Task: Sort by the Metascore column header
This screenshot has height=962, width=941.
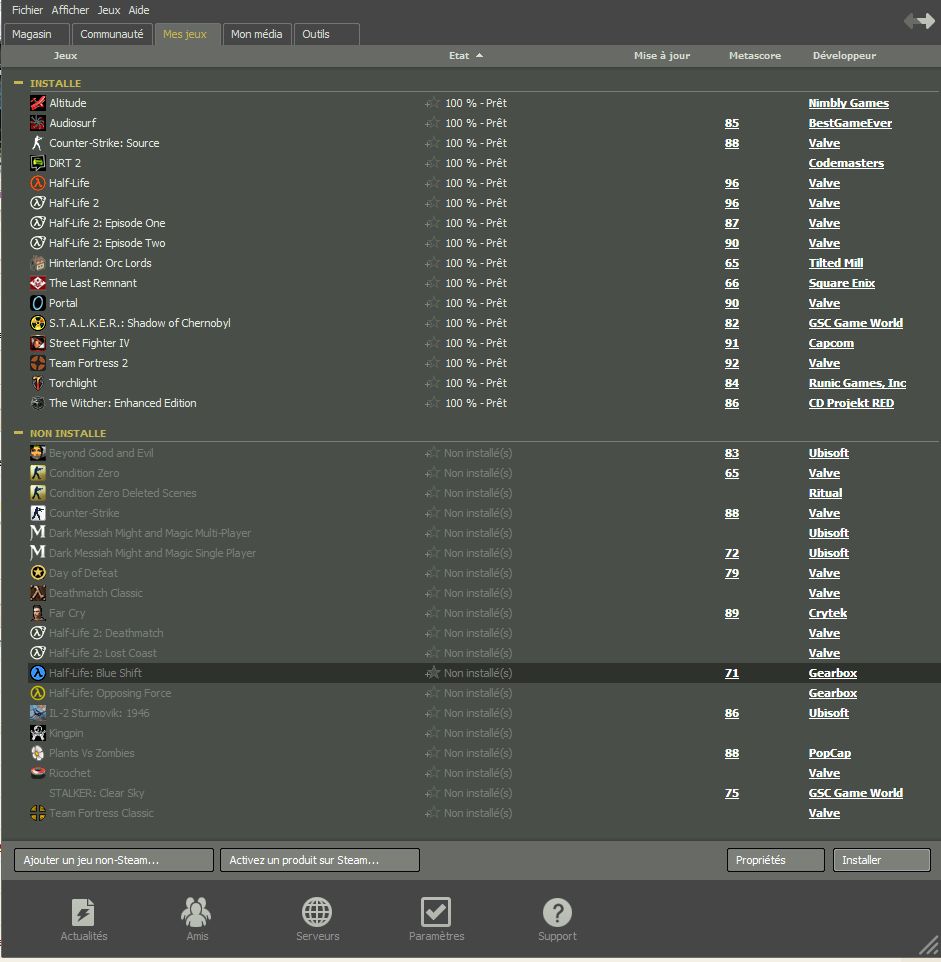Action: pos(755,55)
